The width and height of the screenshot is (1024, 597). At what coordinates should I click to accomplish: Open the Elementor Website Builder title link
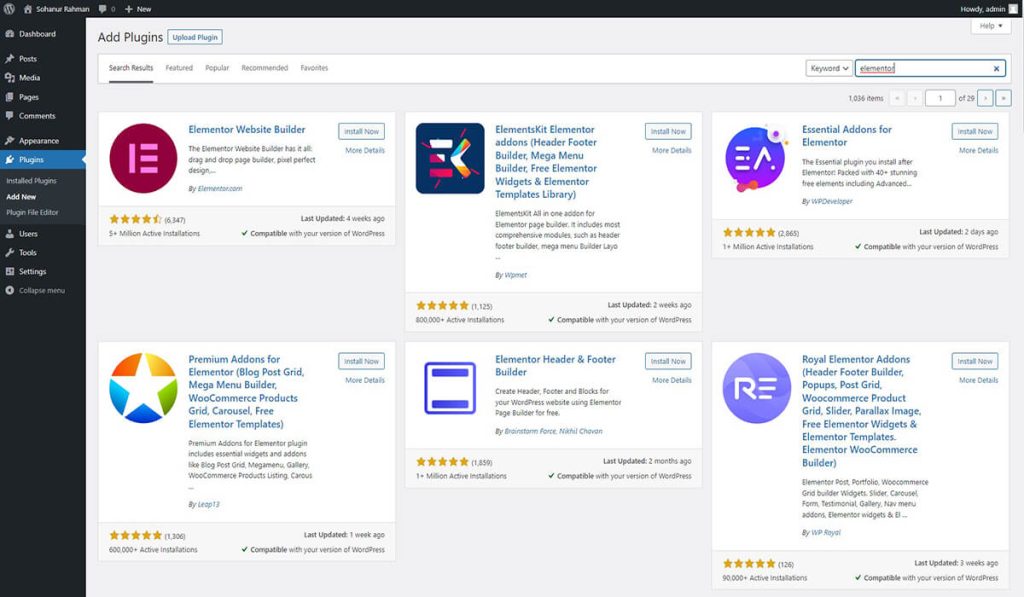coord(247,129)
